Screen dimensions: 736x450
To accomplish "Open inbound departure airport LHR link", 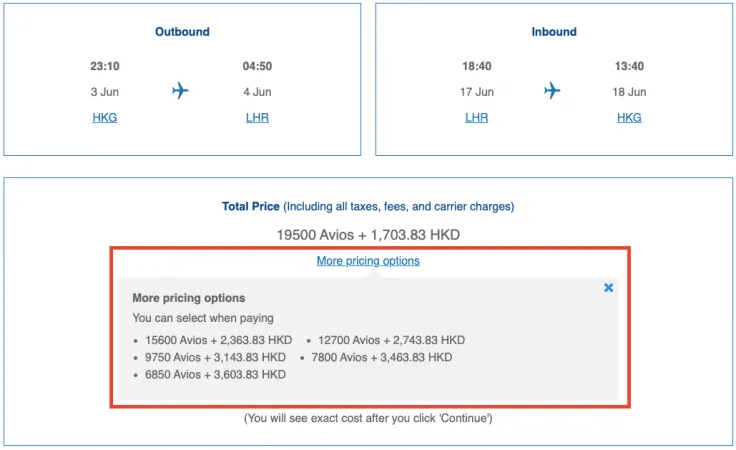I will click(476, 117).
